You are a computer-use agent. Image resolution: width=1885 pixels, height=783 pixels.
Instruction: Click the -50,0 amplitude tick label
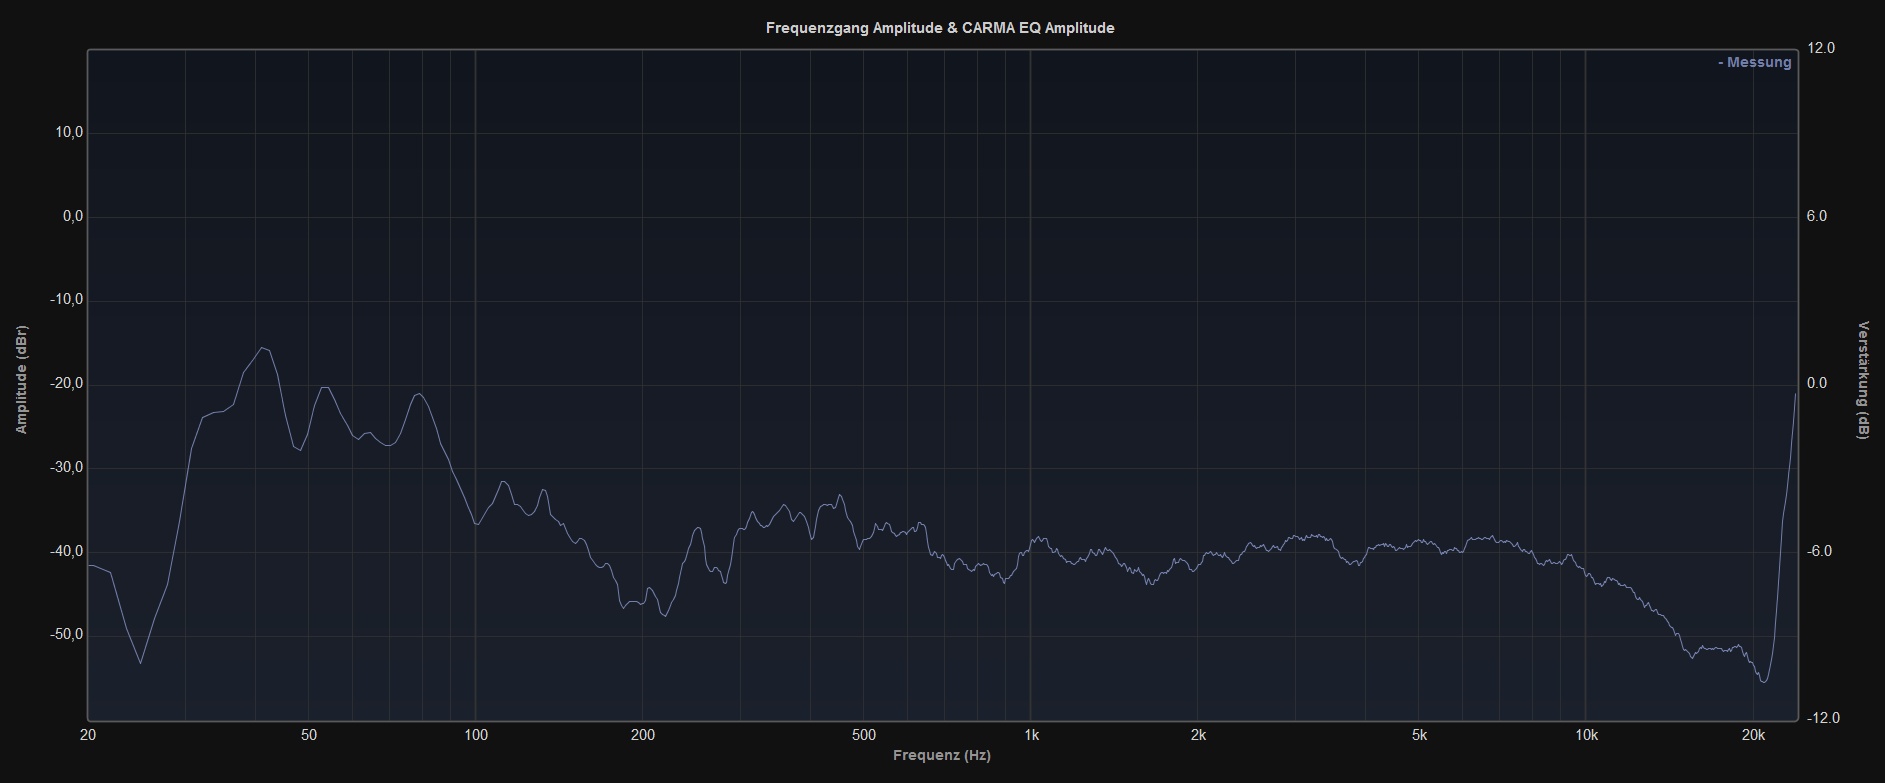pyautogui.click(x=68, y=635)
